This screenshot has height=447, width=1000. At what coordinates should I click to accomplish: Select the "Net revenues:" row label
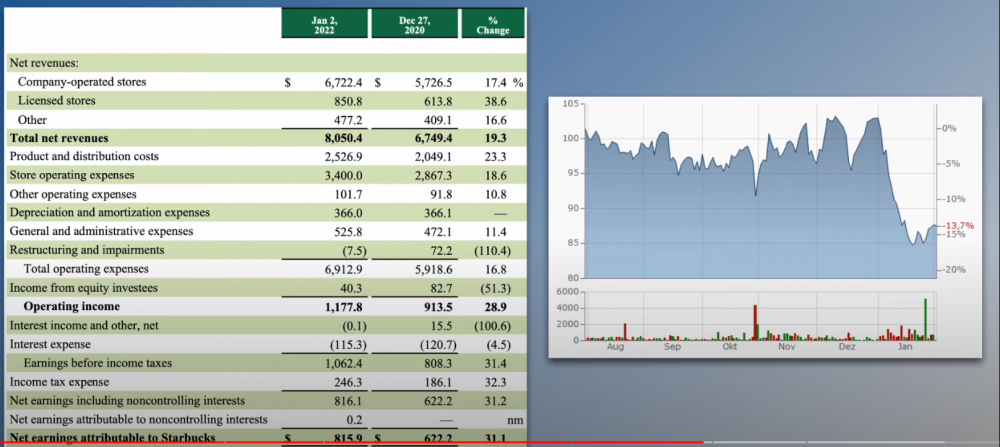pyautogui.click(x=42, y=63)
